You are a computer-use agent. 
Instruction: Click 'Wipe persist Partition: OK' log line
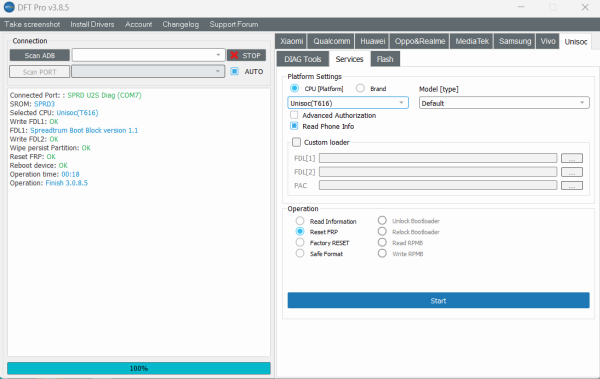point(50,148)
